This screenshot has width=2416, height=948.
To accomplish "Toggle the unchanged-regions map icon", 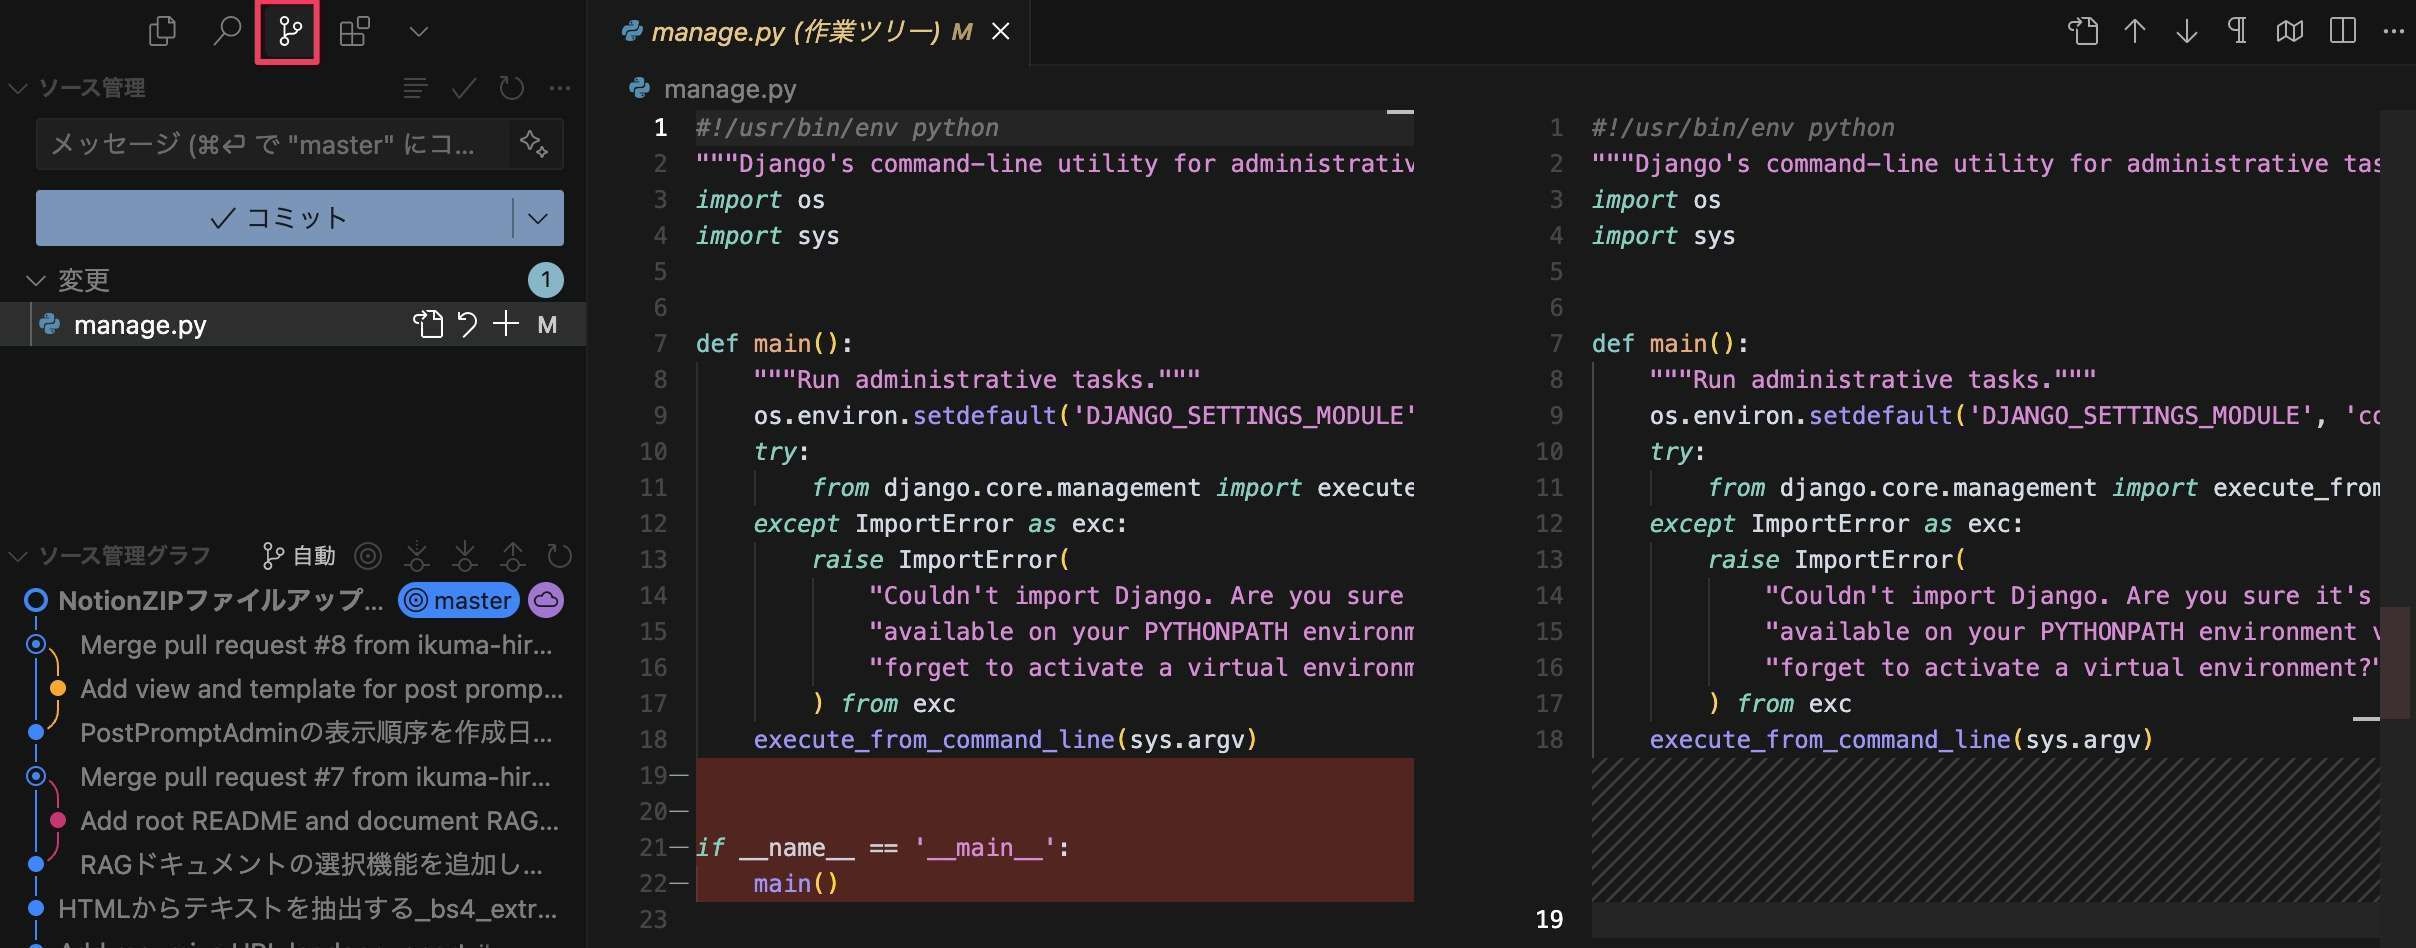I will pyautogui.click(x=2290, y=31).
